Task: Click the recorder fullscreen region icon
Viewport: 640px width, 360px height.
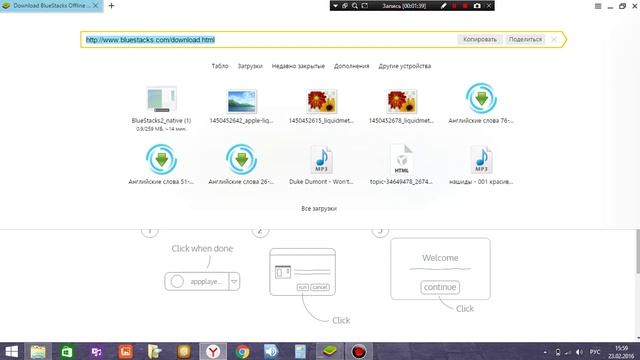Action: (x=364, y=6)
